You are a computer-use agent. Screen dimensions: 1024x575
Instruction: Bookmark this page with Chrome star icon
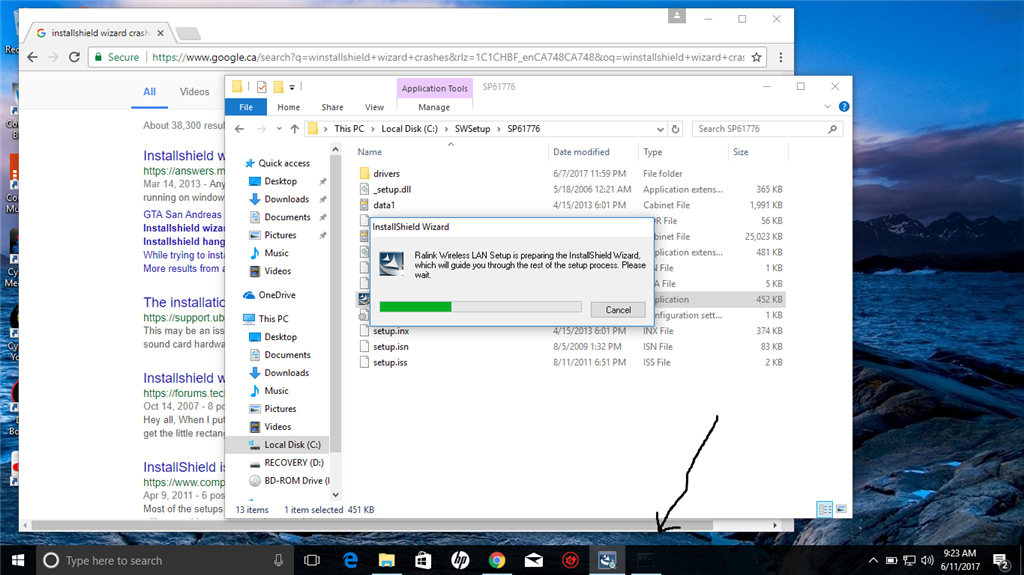click(756, 58)
